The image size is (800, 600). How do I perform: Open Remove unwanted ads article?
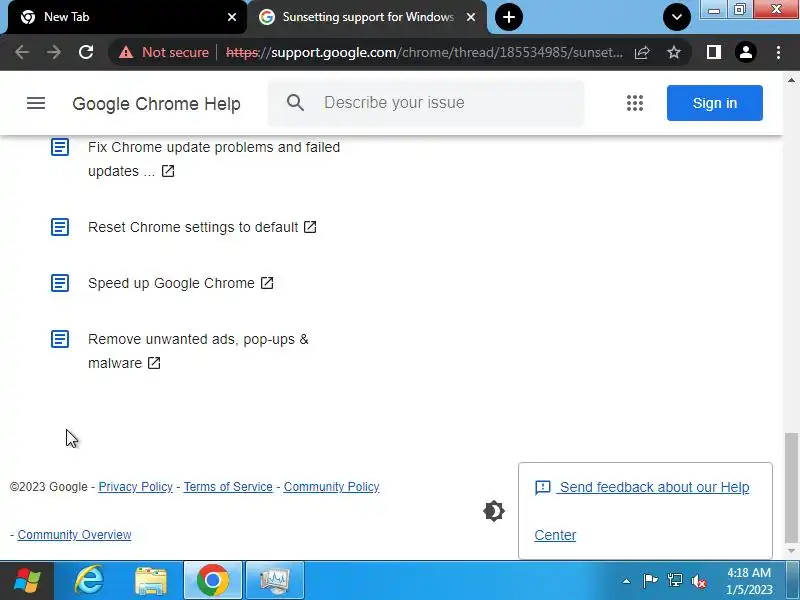coord(198,351)
